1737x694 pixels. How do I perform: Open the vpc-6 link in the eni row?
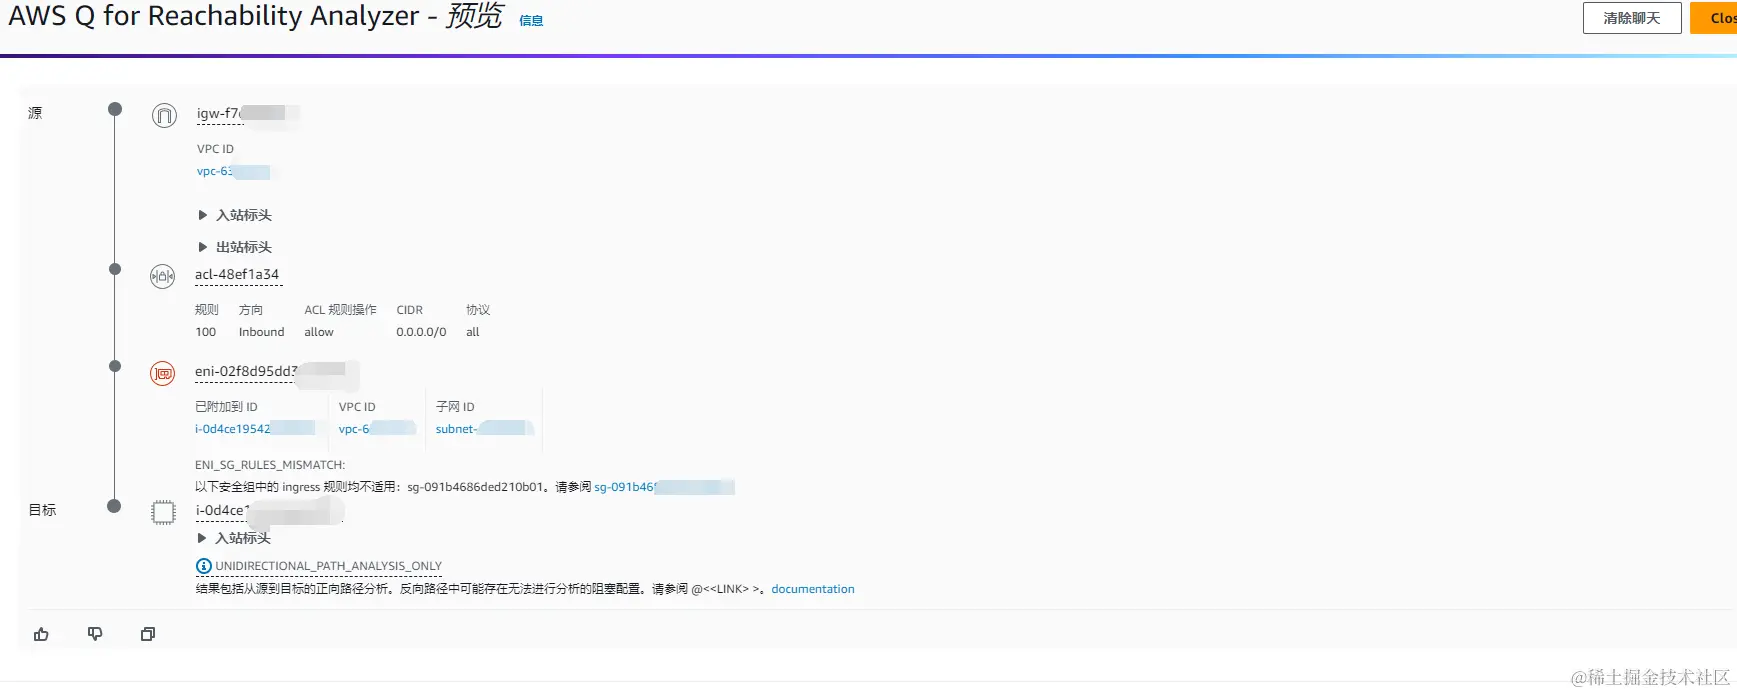point(376,429)
